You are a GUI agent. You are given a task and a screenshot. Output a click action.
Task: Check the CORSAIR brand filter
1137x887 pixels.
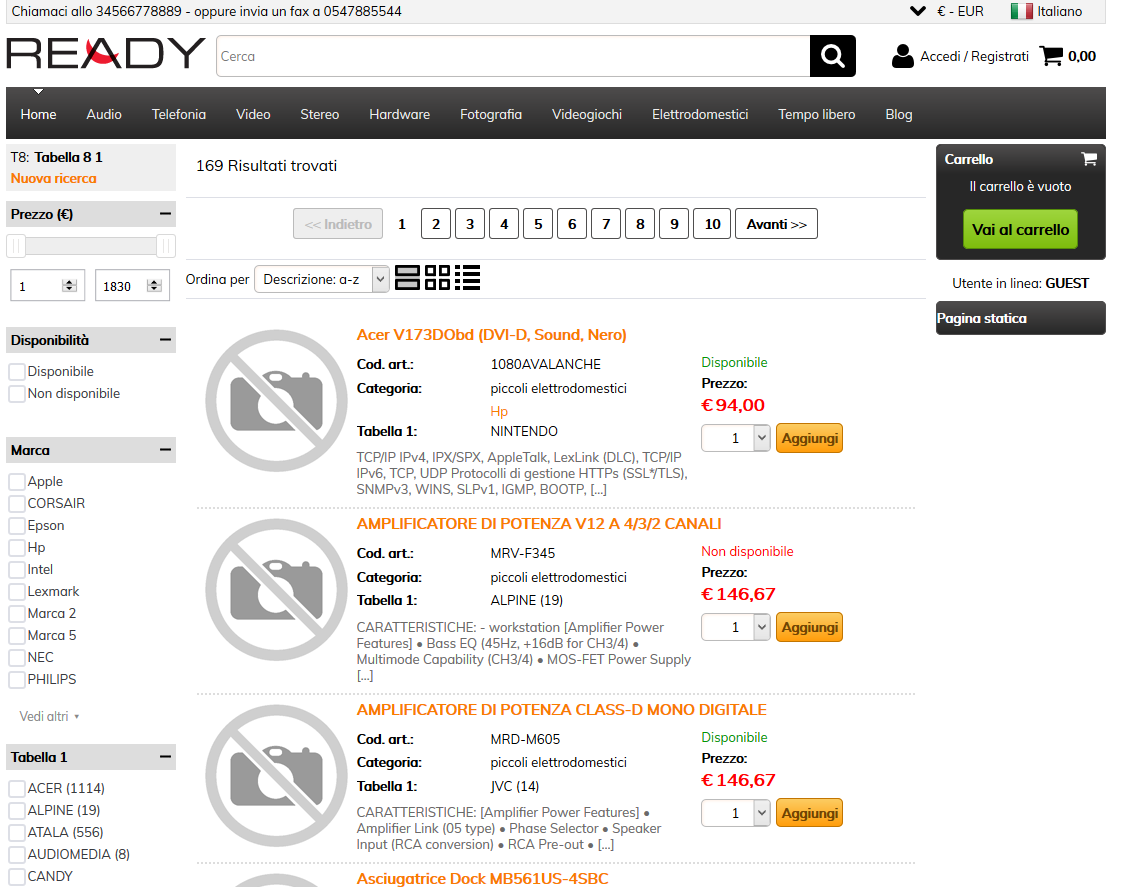click(17, 503)
